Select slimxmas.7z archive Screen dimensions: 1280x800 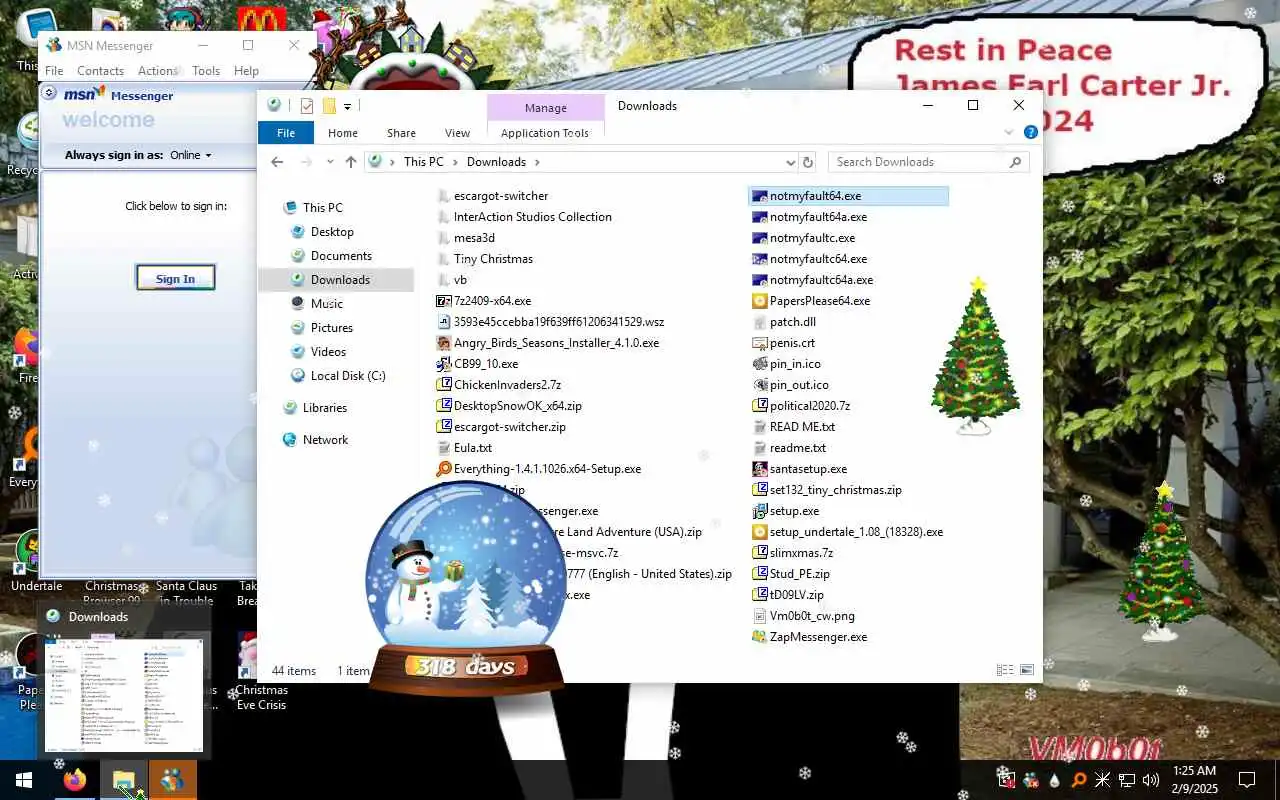pos(792,553)
